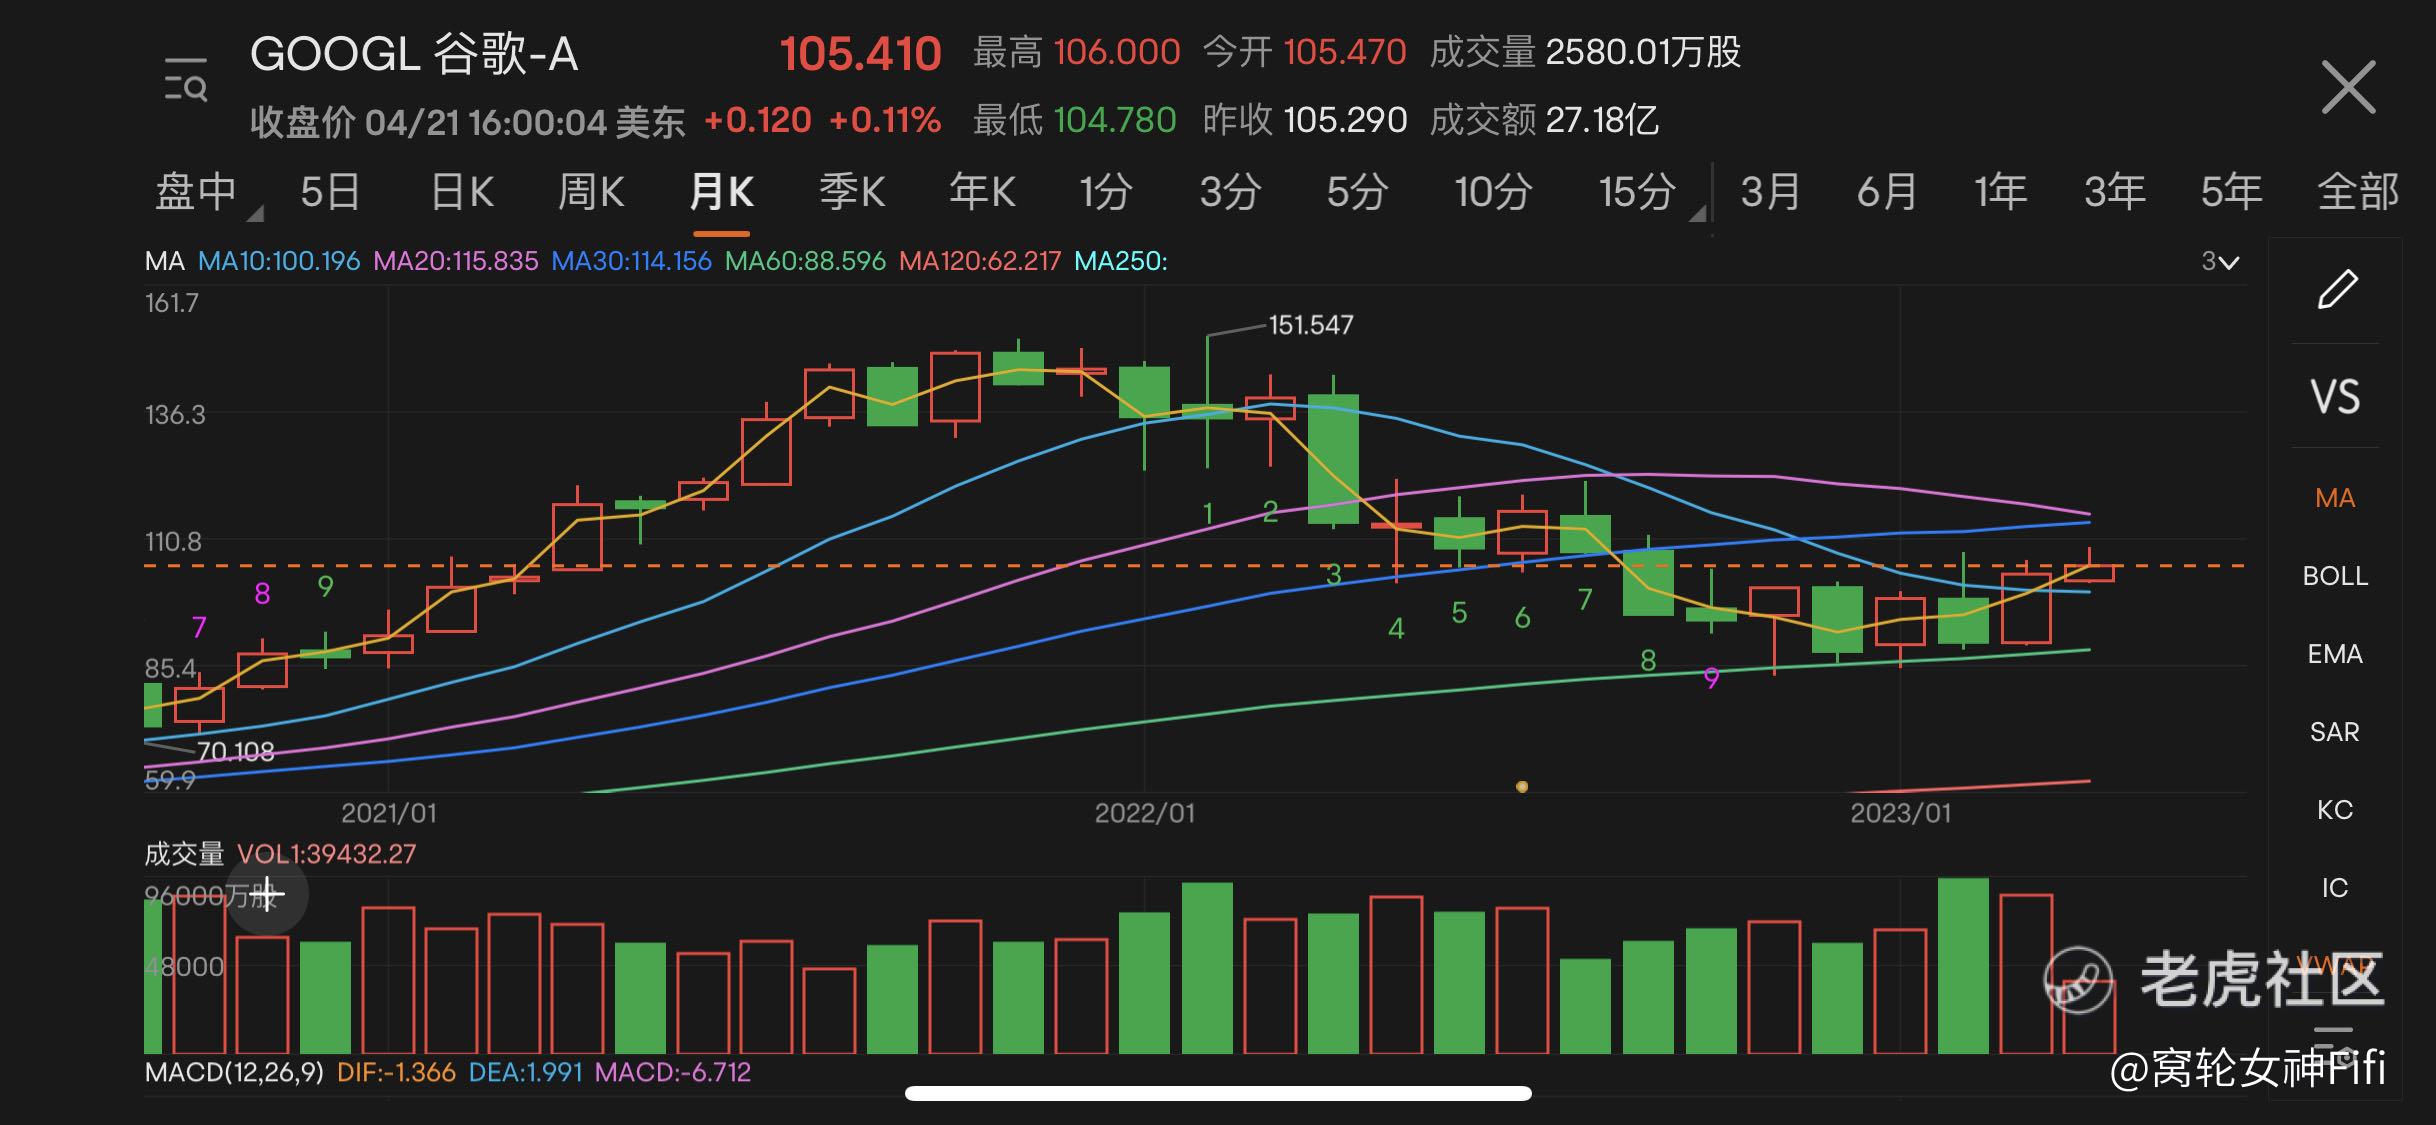Click the MA10 value label
Viewport: 2436px width, 1125px height.
click(x=279, y=262)
